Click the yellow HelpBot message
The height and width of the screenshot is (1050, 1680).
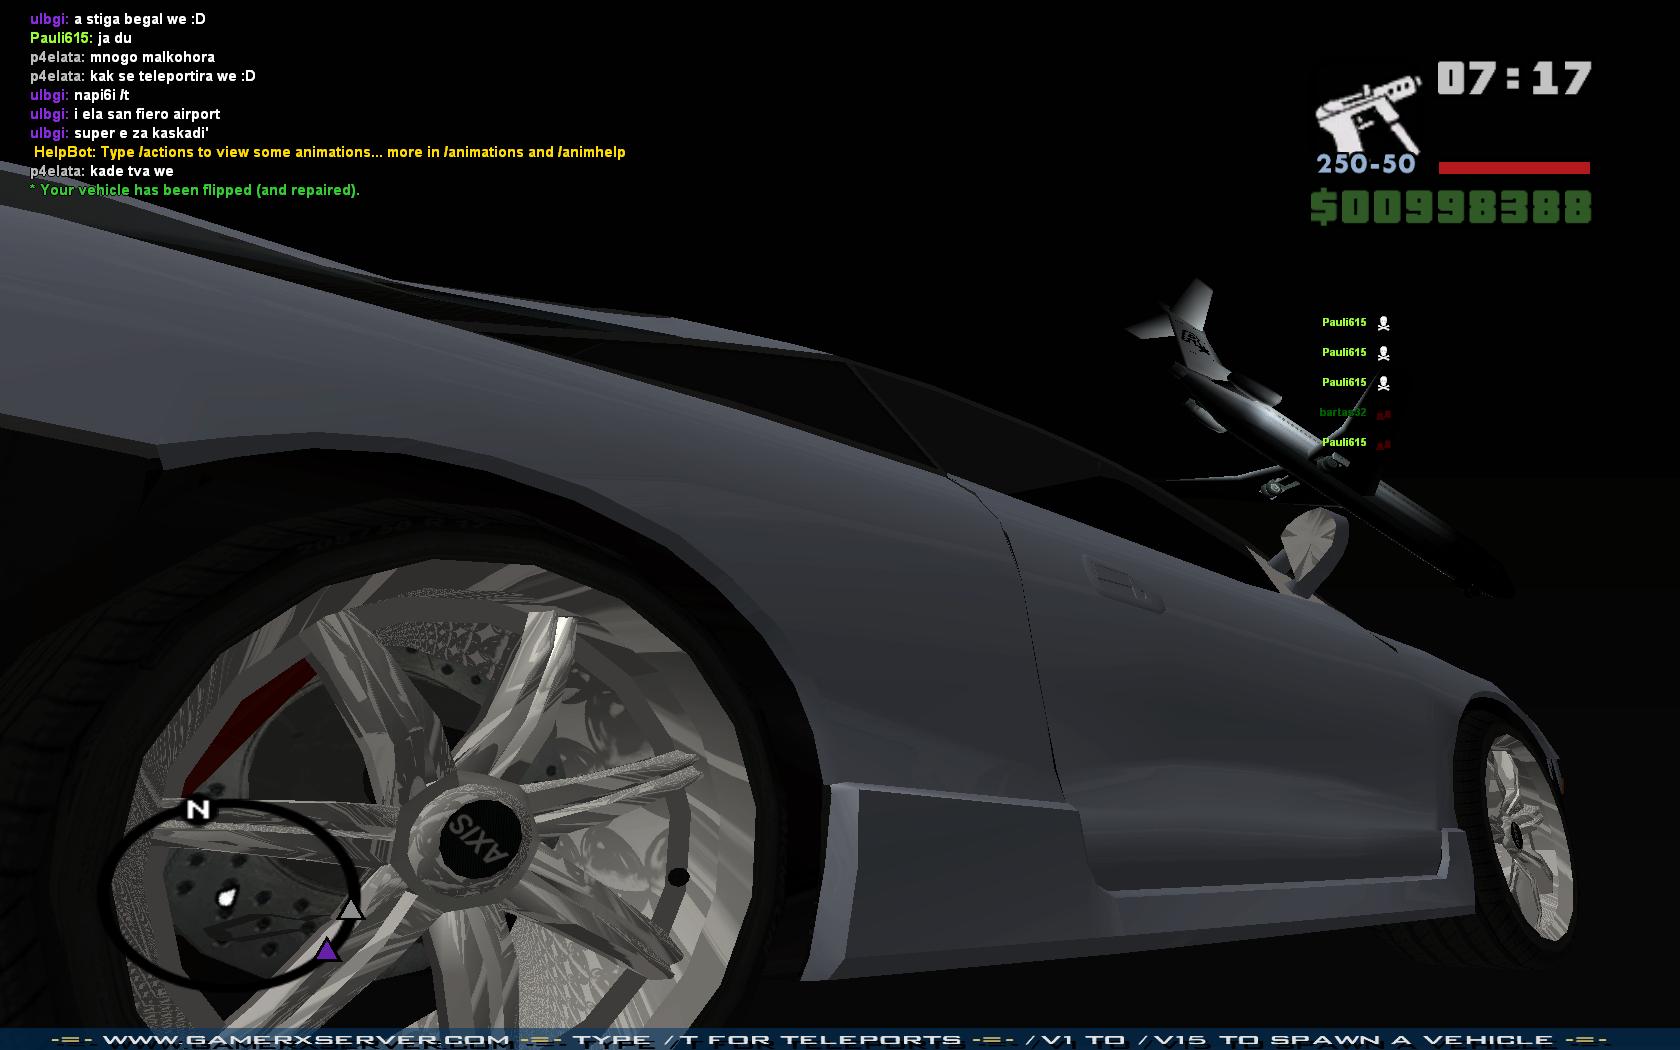tap(329, 152)
